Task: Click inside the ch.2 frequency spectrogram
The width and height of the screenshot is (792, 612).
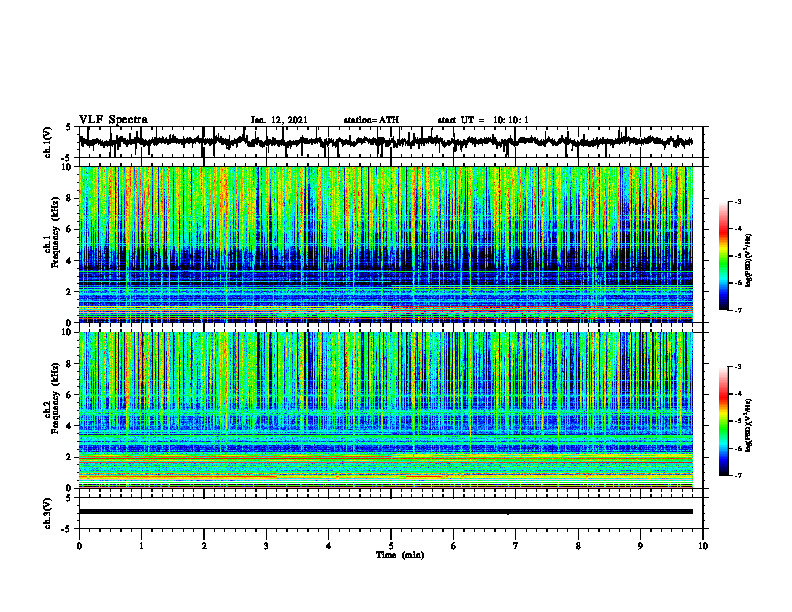Action: [386, 410]
